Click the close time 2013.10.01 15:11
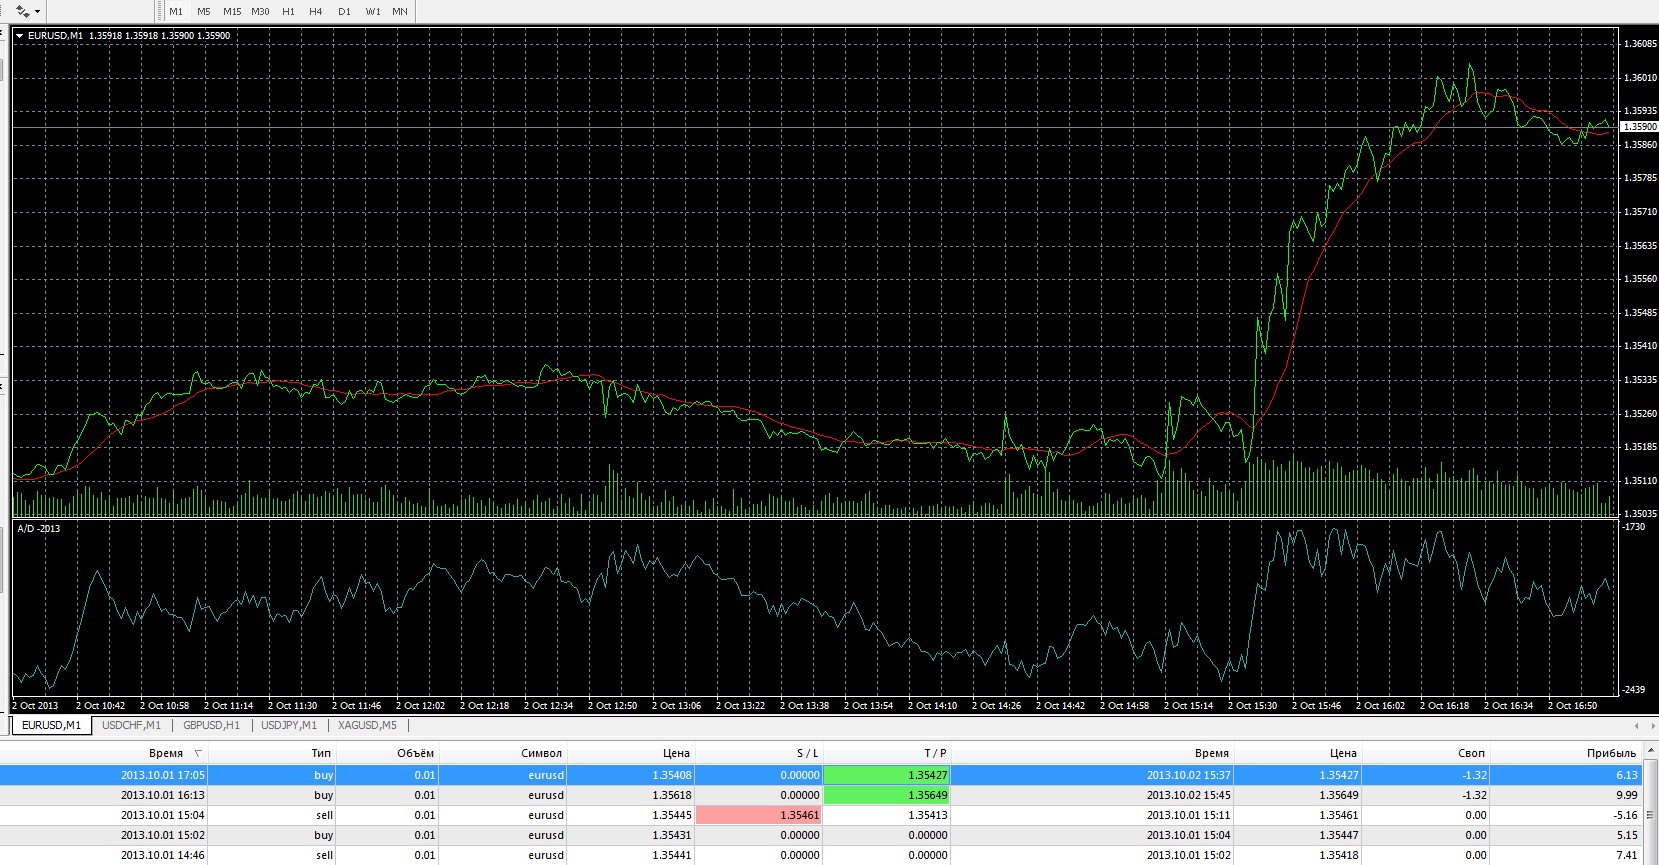Viewport: 1659px width, 865px height. pyautogui.click(x=1189, y=815)
